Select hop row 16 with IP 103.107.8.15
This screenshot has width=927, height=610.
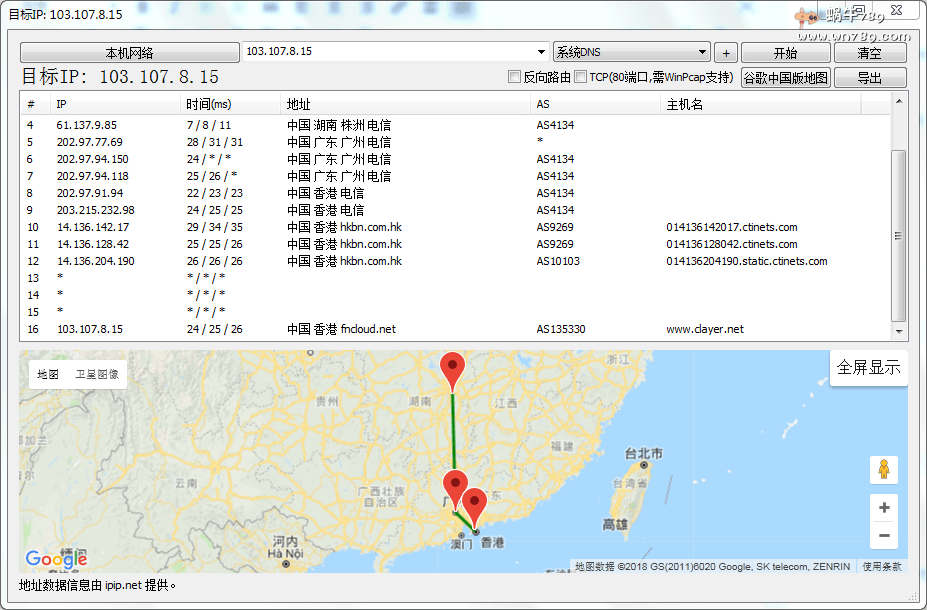pos(90,329)
